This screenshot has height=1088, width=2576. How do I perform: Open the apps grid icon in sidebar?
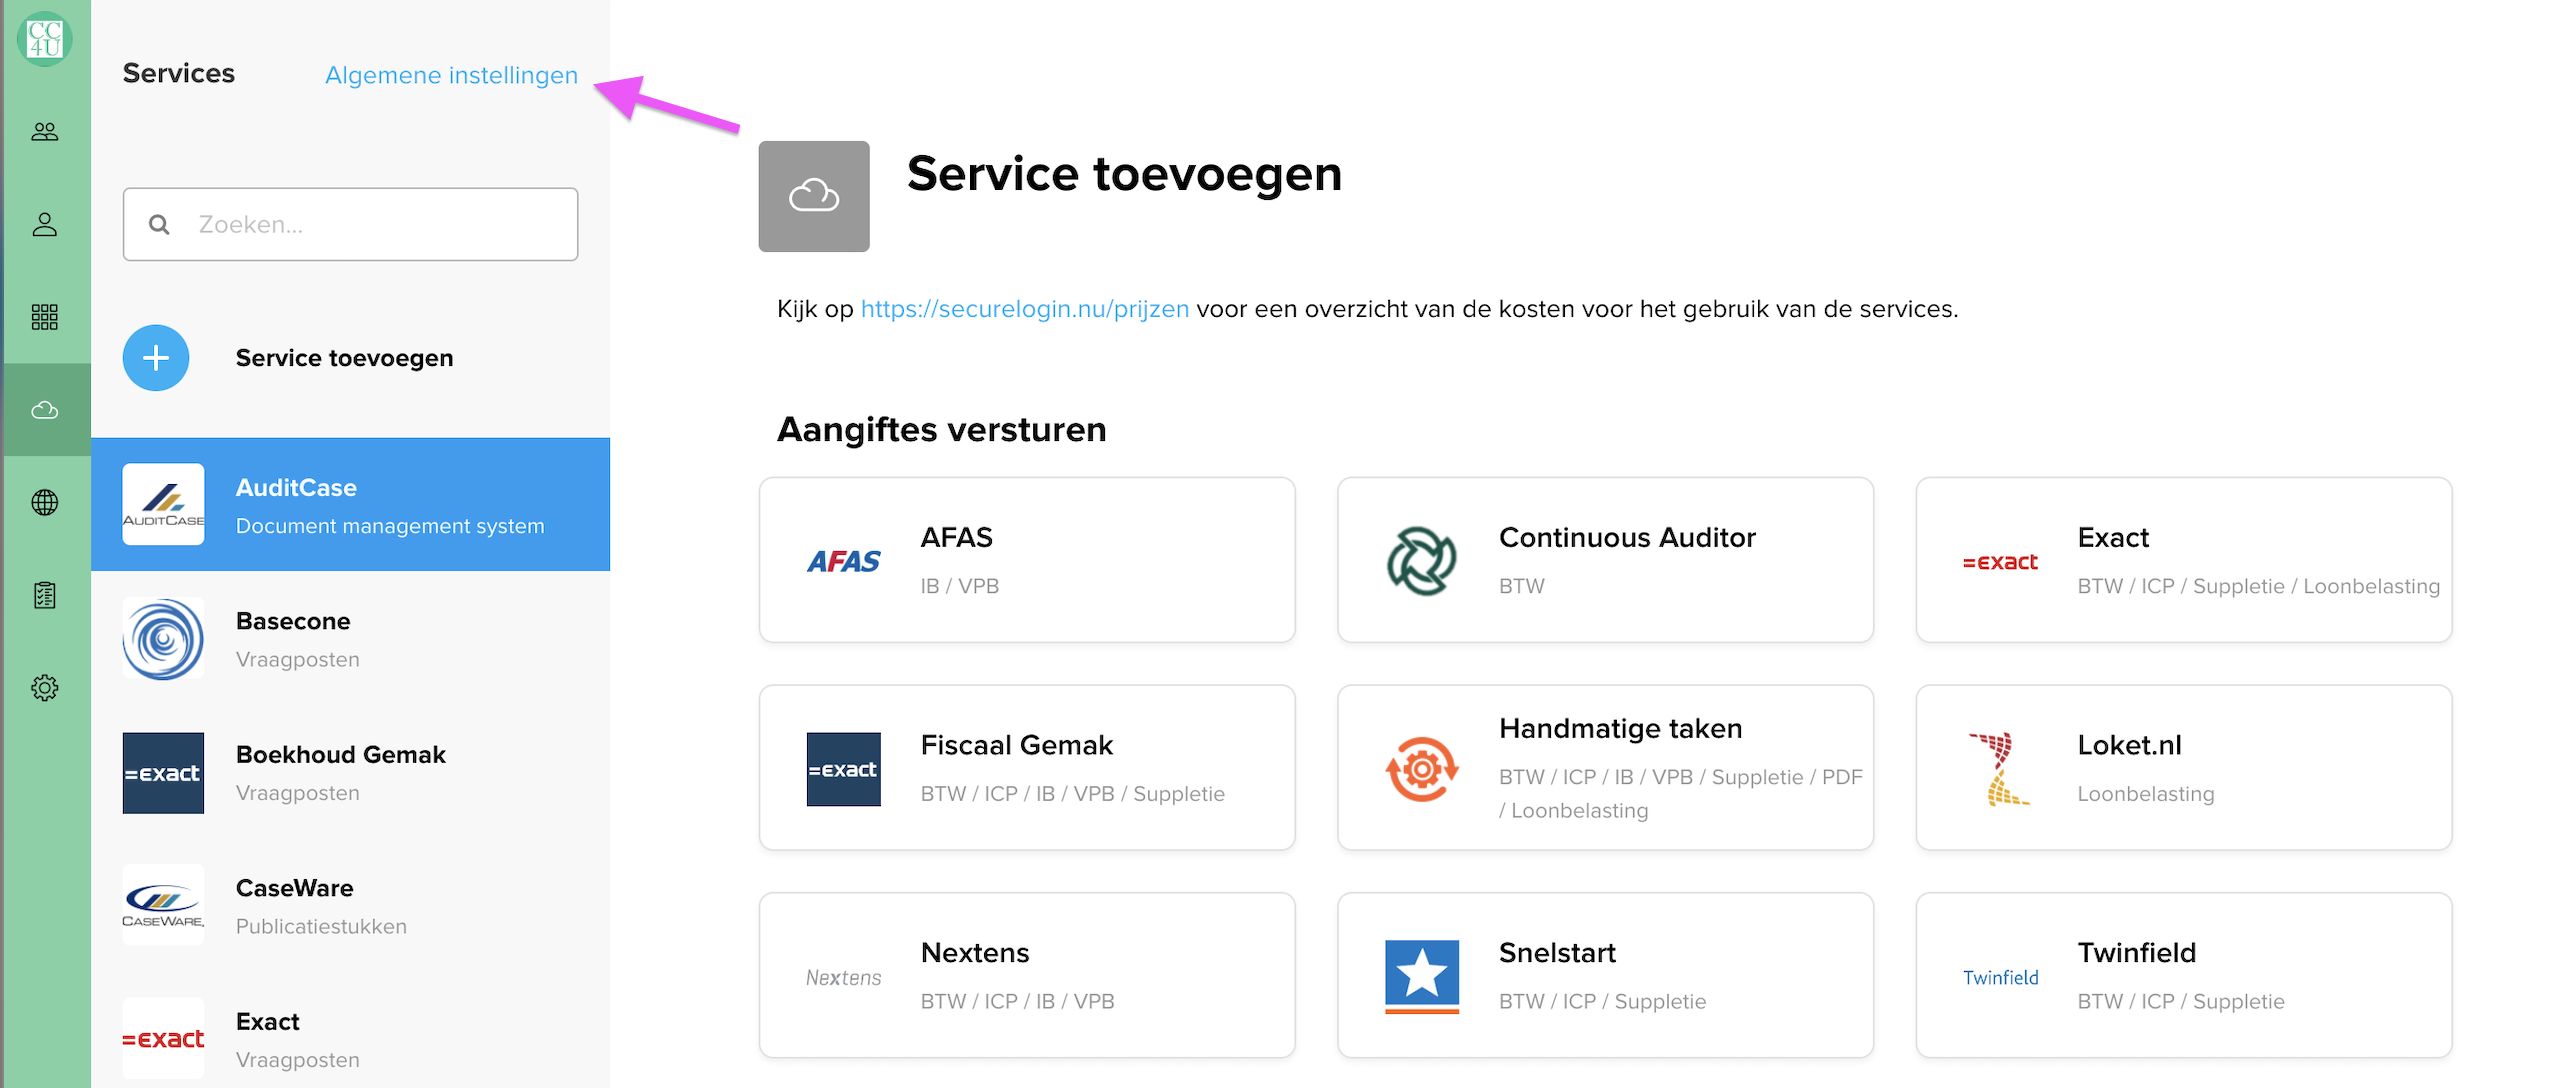click(x=45, y=317)
